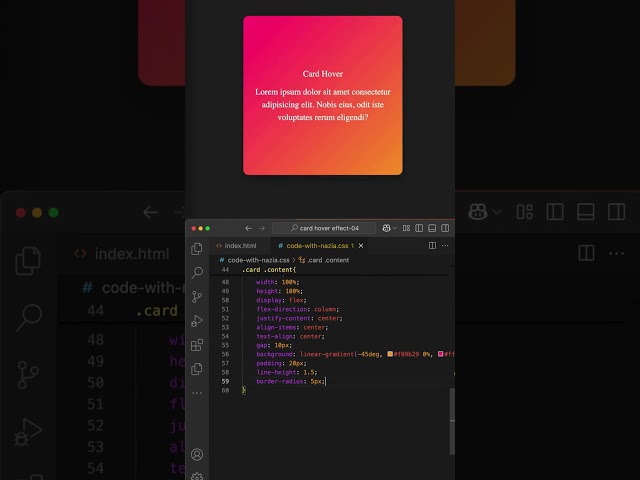Click the front editor's vertical scrollbar thumb
Image resolution: width=640 pixels, height=480 pixels.
pos(452,421)
